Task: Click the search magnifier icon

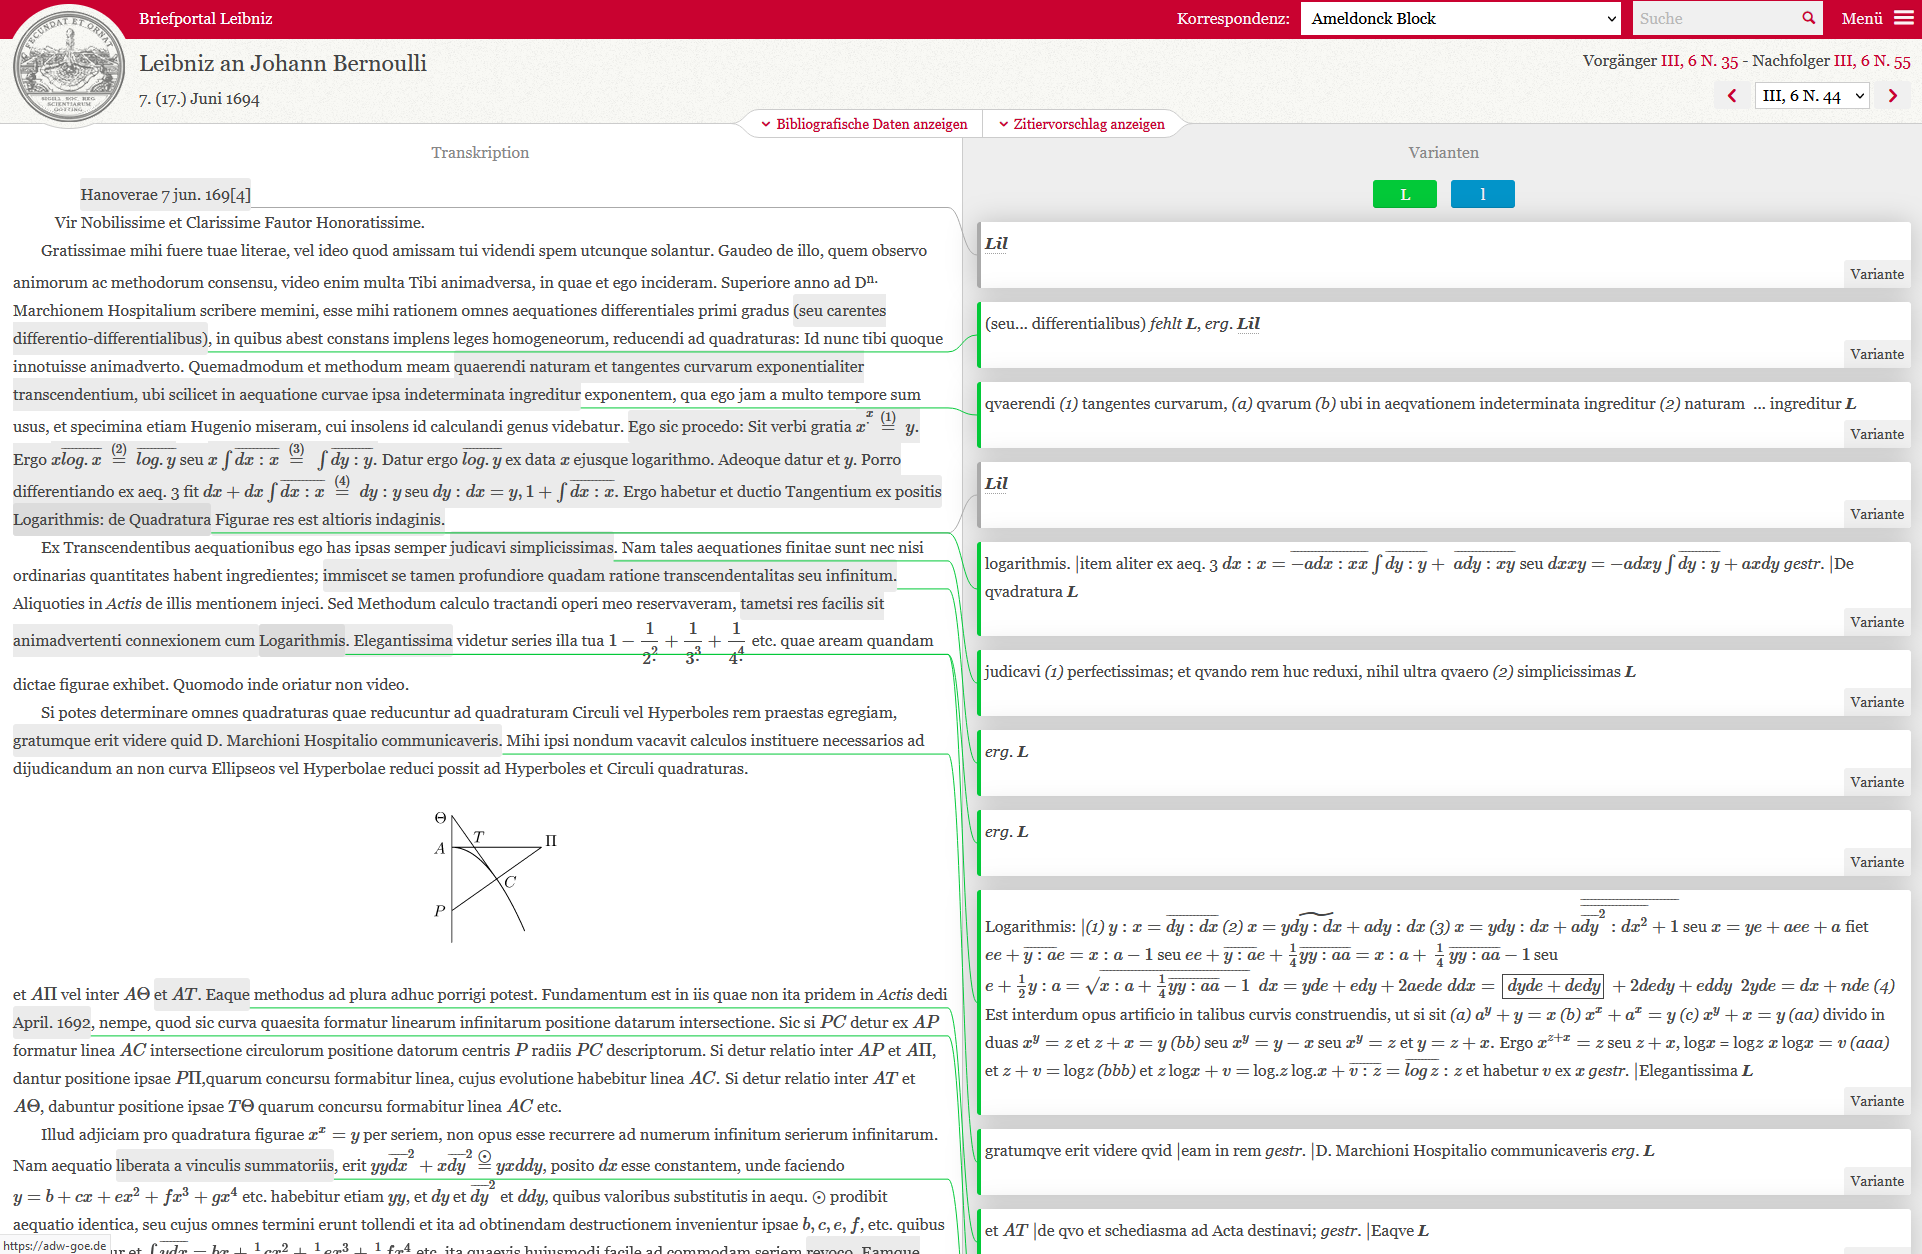Action: tap(1808, 18)
